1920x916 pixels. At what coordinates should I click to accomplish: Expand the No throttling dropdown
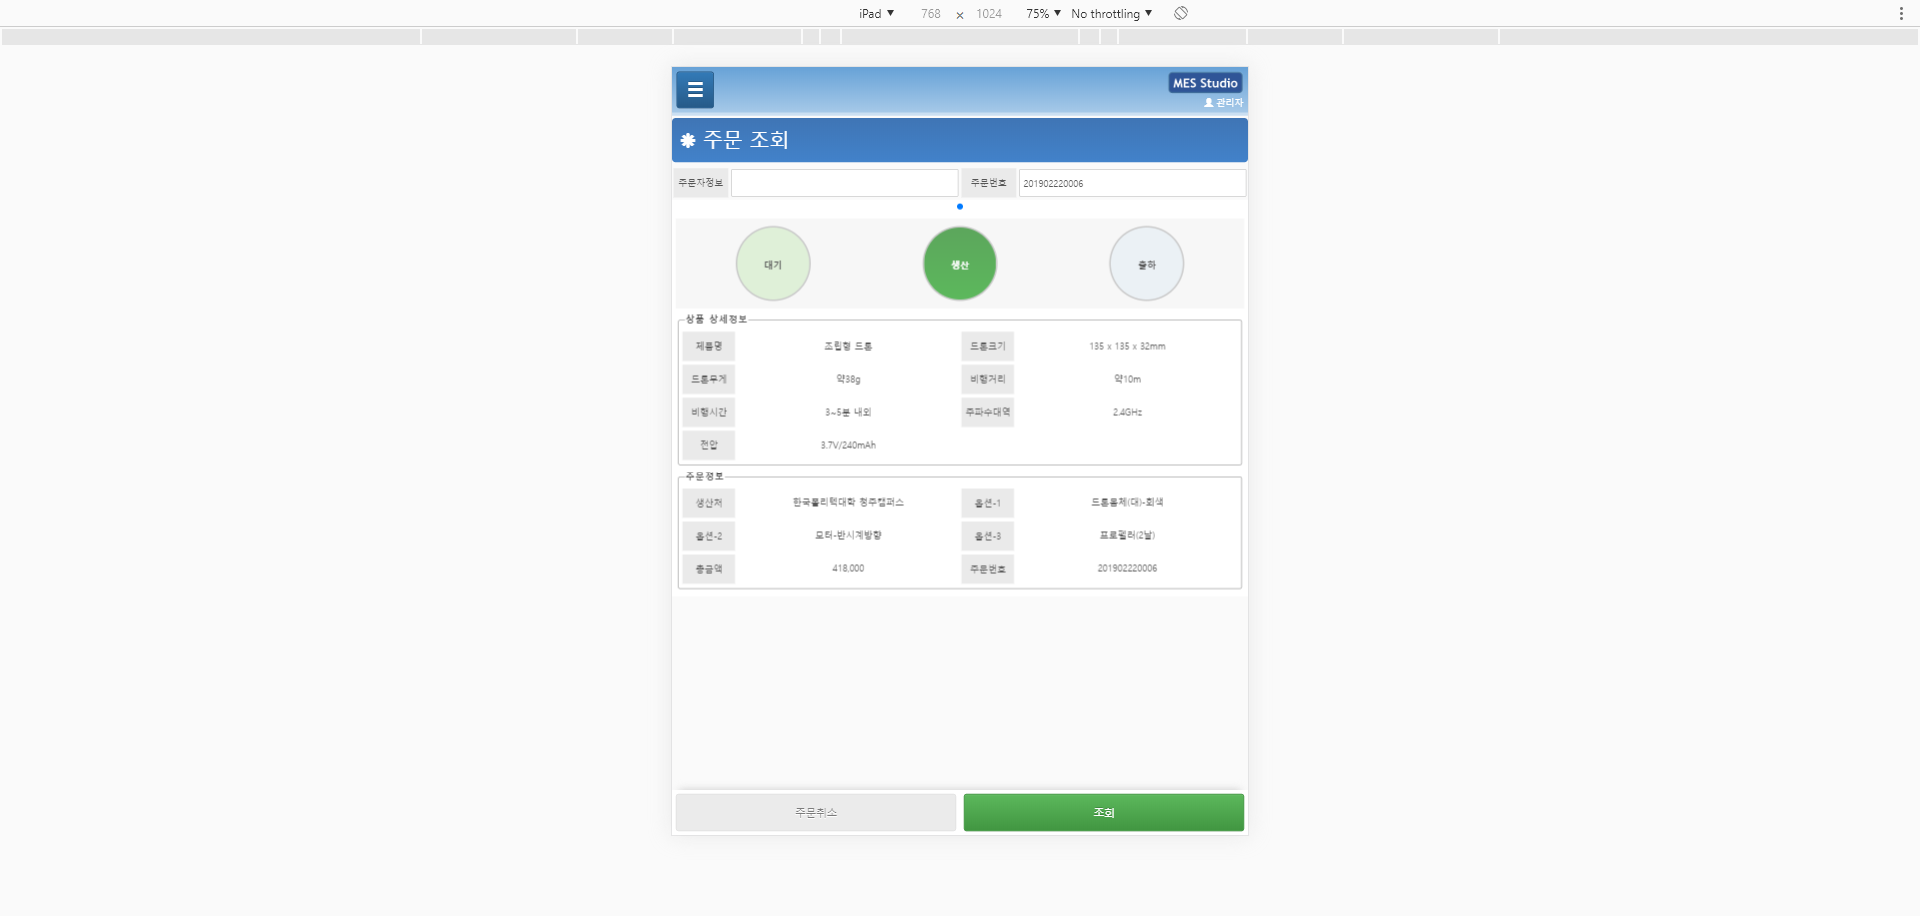click(1111, 13)
